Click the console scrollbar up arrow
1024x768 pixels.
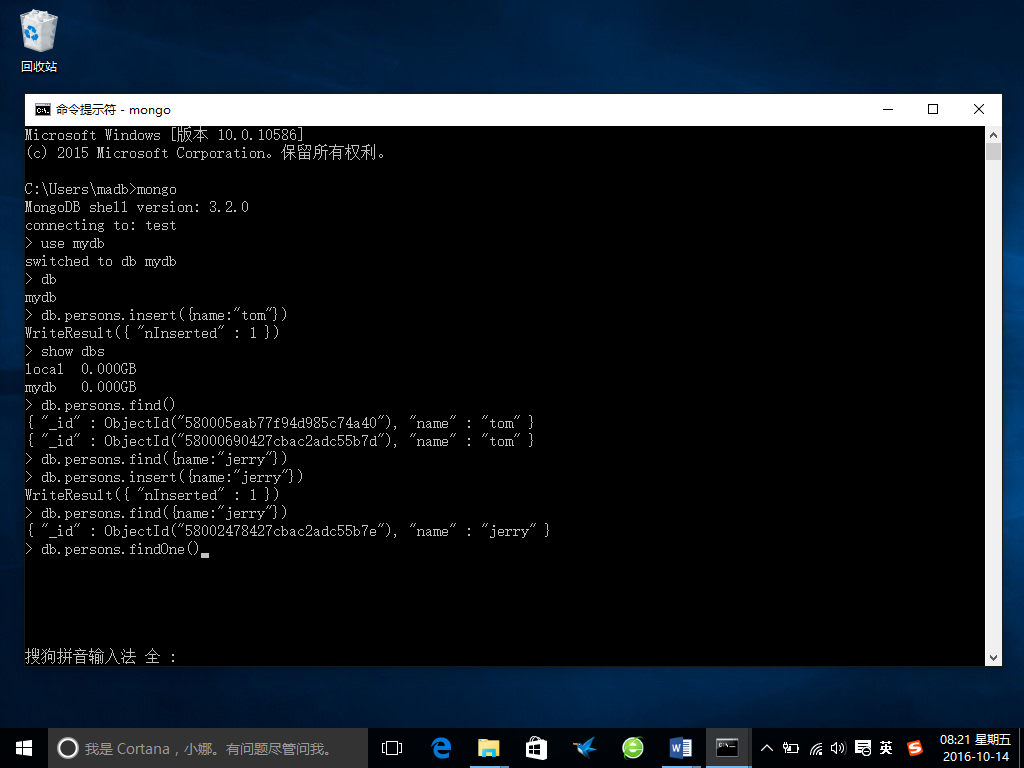[x=993, y=135]
